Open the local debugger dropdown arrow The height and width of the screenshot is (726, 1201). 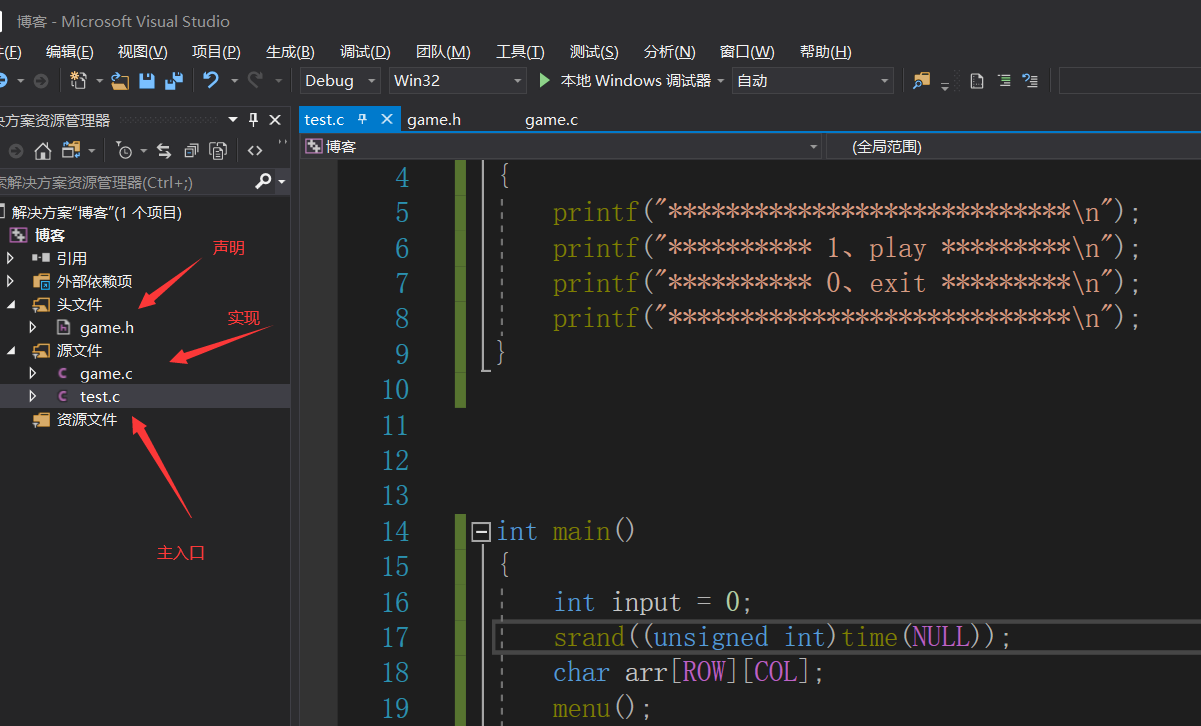[x=721, y=81]
